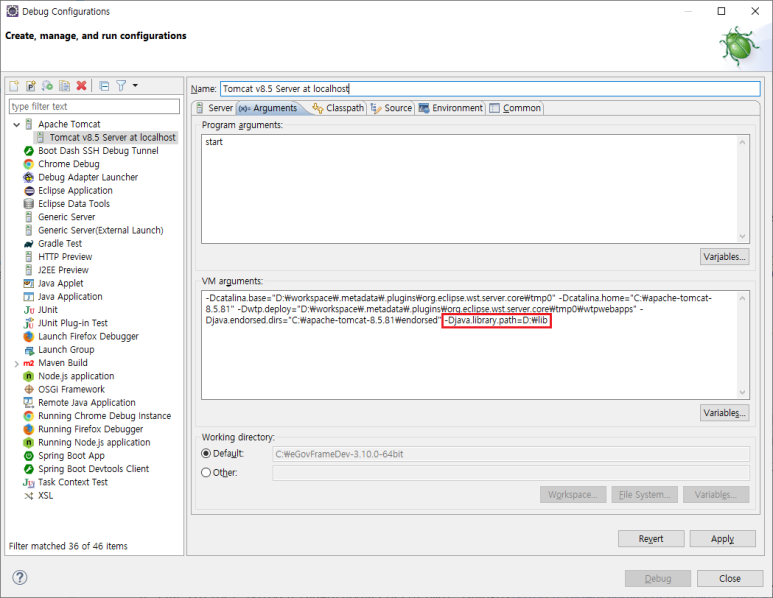Viewport: 773px width, 598px height.
Task: Select Generic Server(External Launch) entry
Action: tap(101, 231)
